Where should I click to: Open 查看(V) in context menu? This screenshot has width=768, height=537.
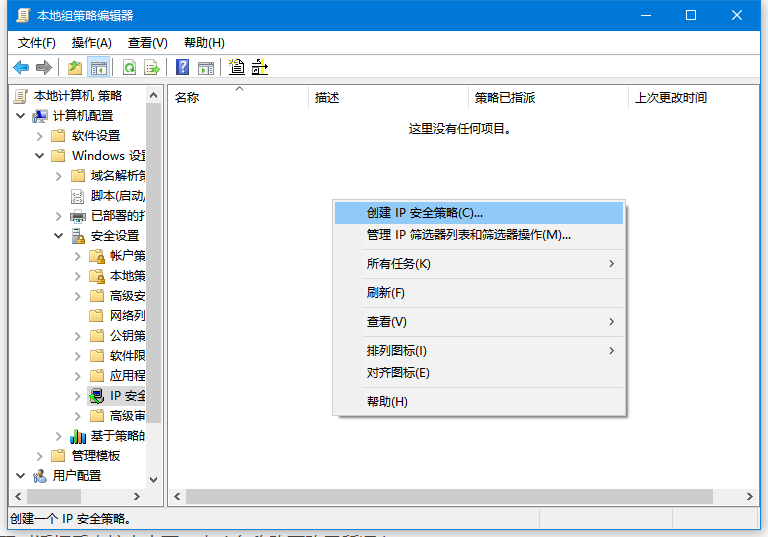point(479,322)
